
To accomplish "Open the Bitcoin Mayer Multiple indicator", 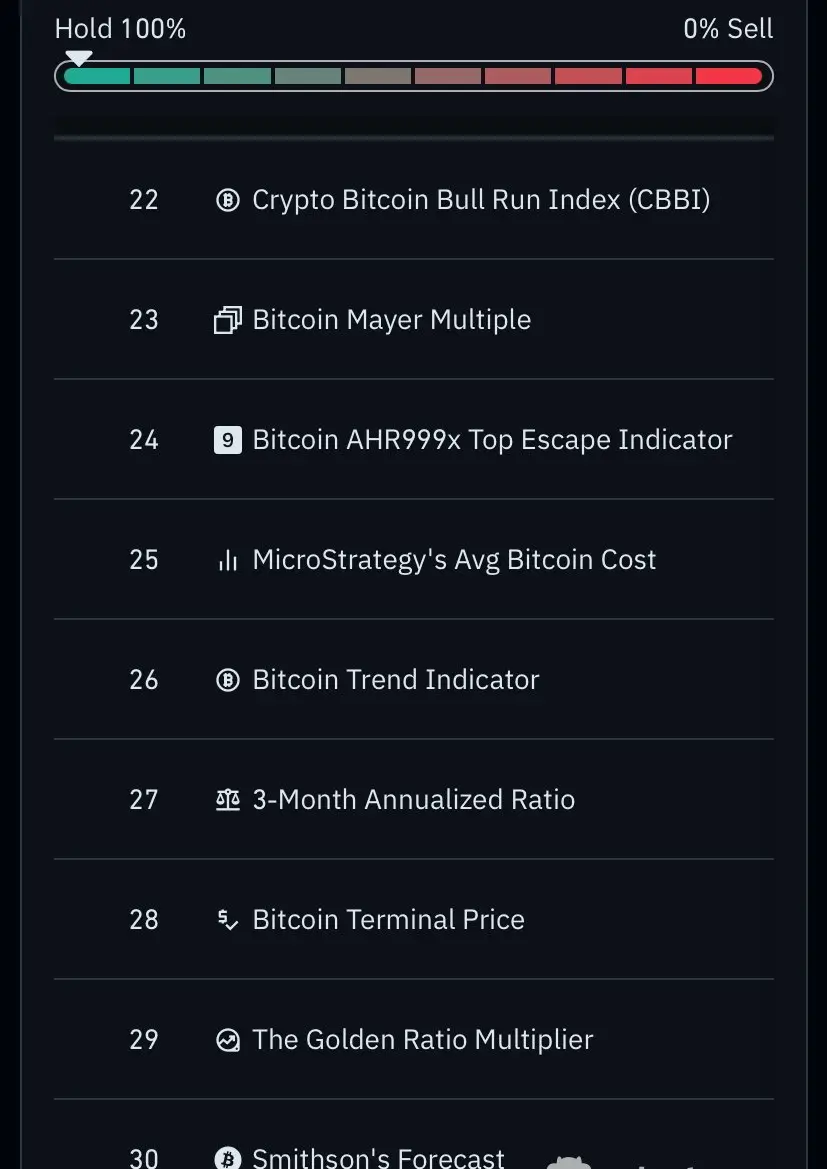I will (391, 320).
